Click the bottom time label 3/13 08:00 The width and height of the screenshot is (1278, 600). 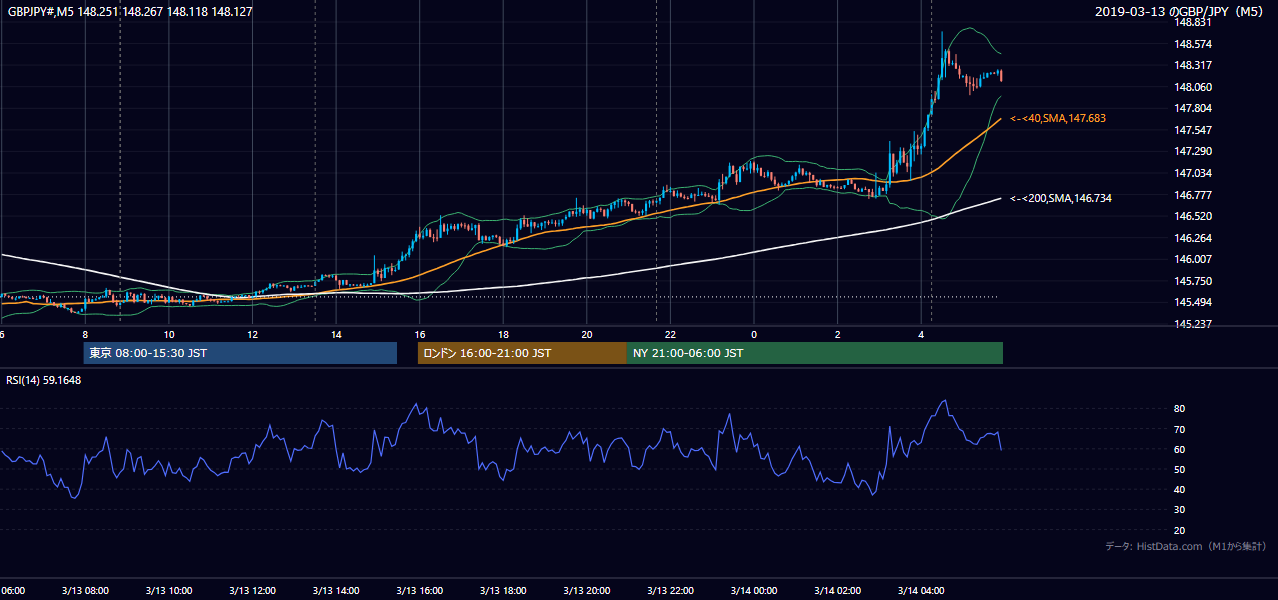point(84,591)
